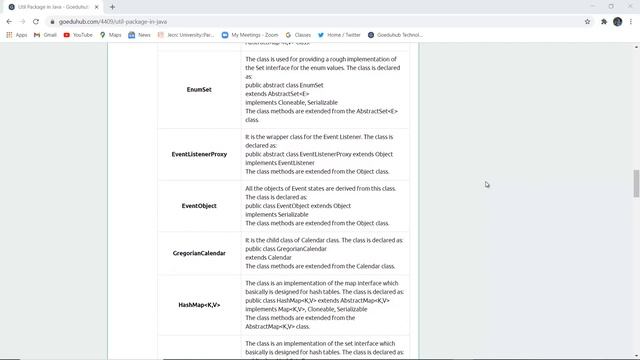Open the Maps bookmark

click(111, 35)
